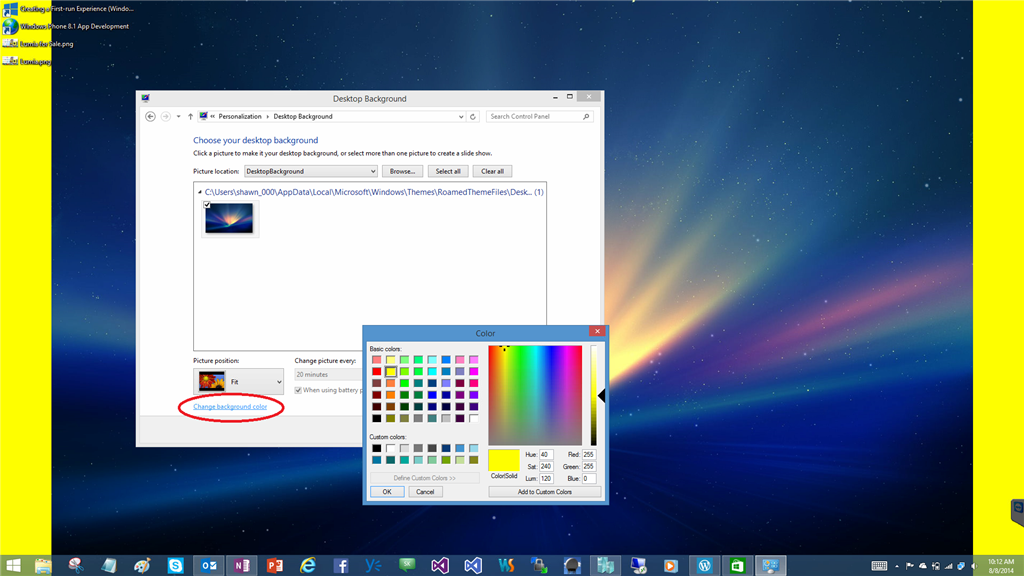The image size is (1024, 576).
Task: Pick the pure blue basic color swatch
Action: pyautogui.click(x=432, y=395)
